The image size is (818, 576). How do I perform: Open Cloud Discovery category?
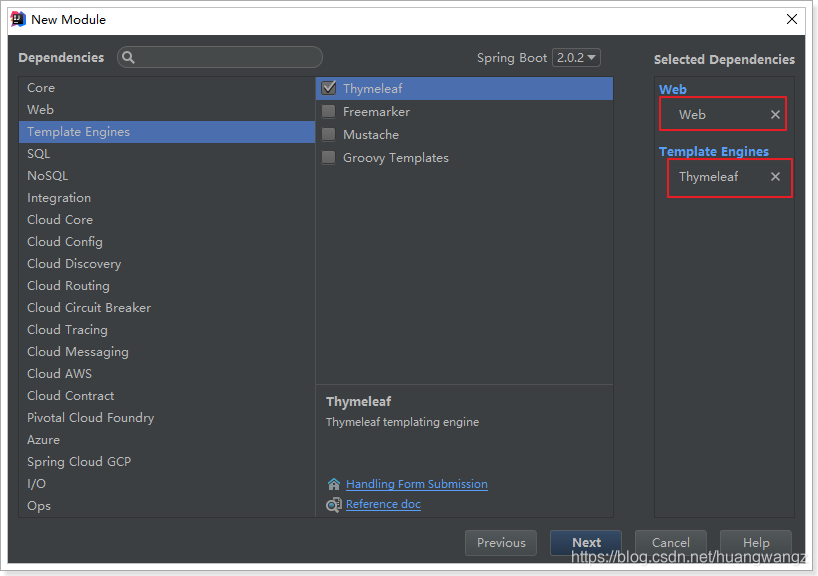(x=167, y=263)
